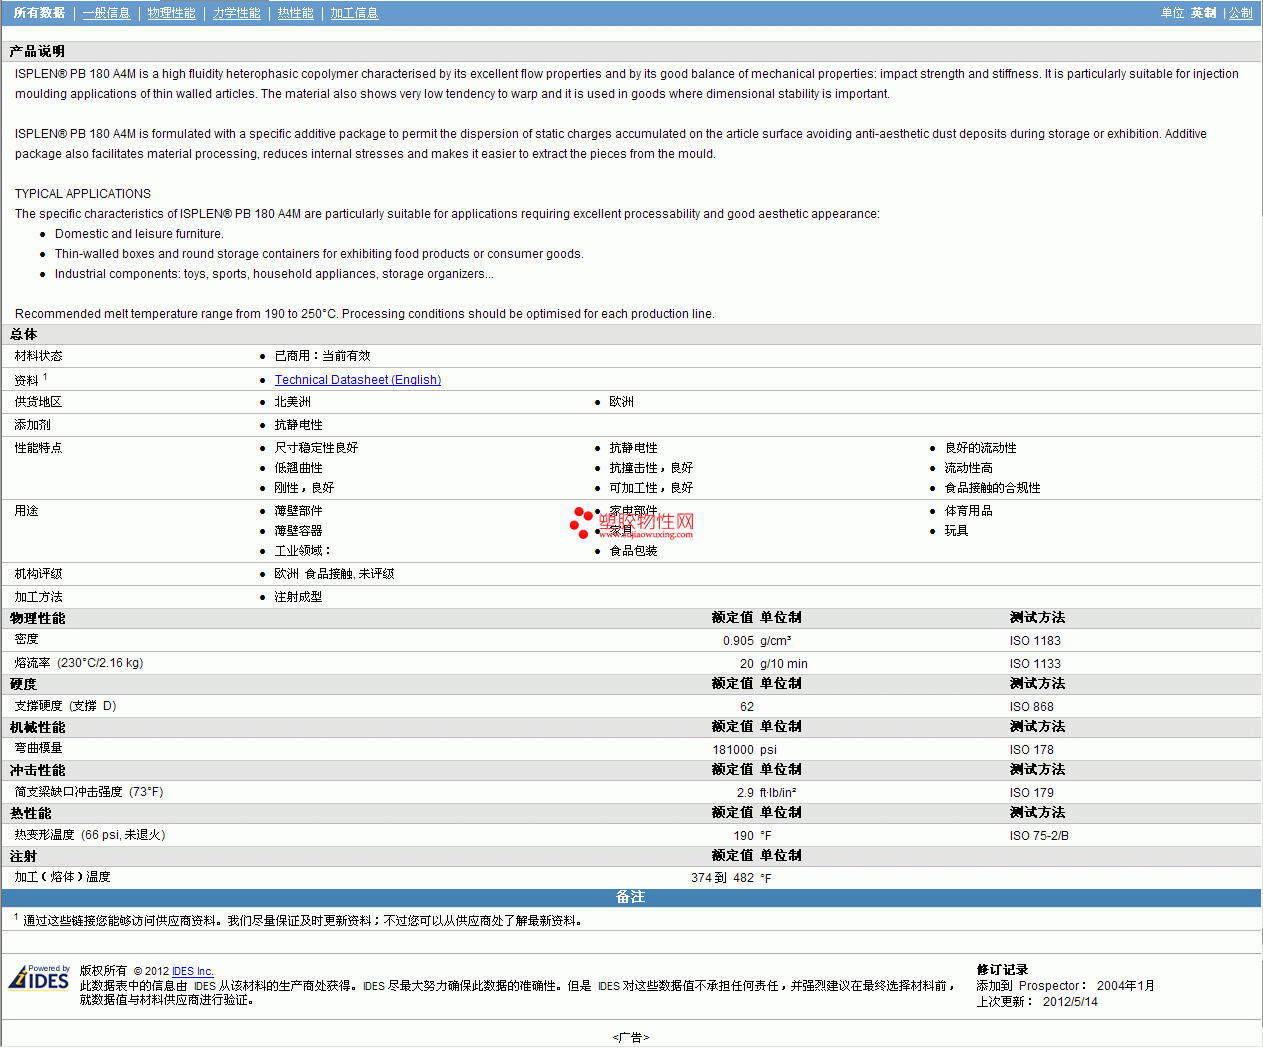The width and height of the screenshot is (1263, 1048).
Task: Click the 食品接触的合规性 feature
Action: click(x=992, y=488)
